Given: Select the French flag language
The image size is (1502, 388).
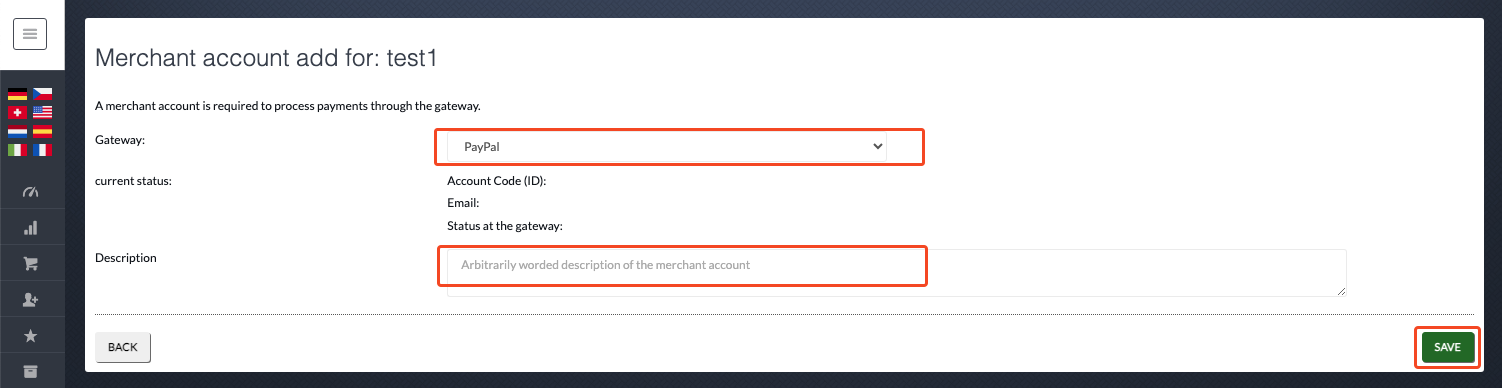Looking at the screenshot, I should point(42,150).
